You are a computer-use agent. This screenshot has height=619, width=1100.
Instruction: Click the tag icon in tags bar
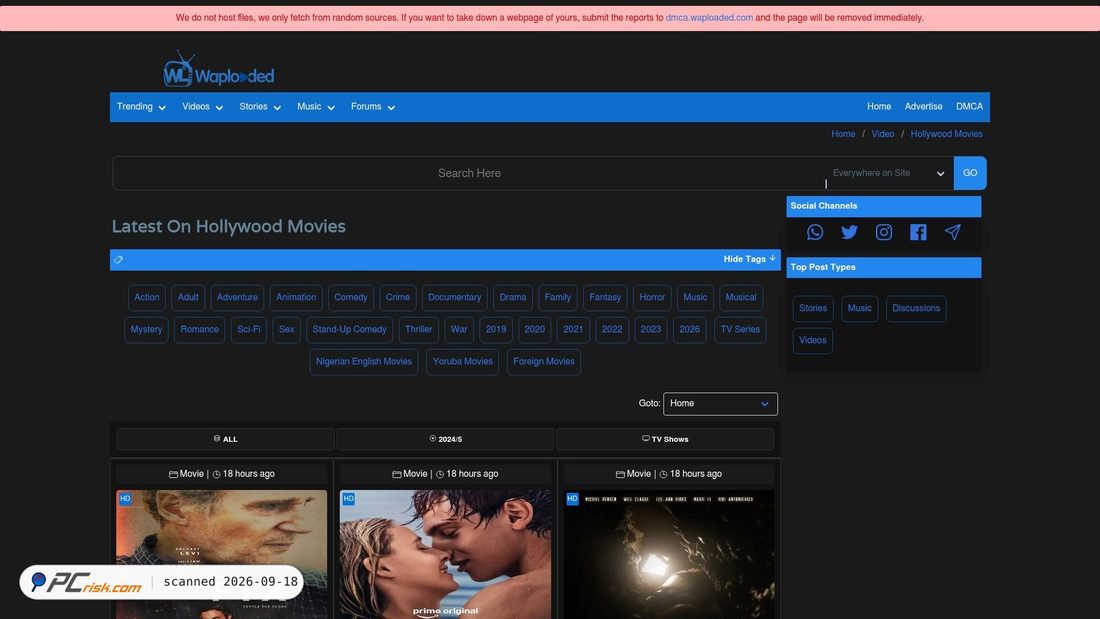coord(119,260)
